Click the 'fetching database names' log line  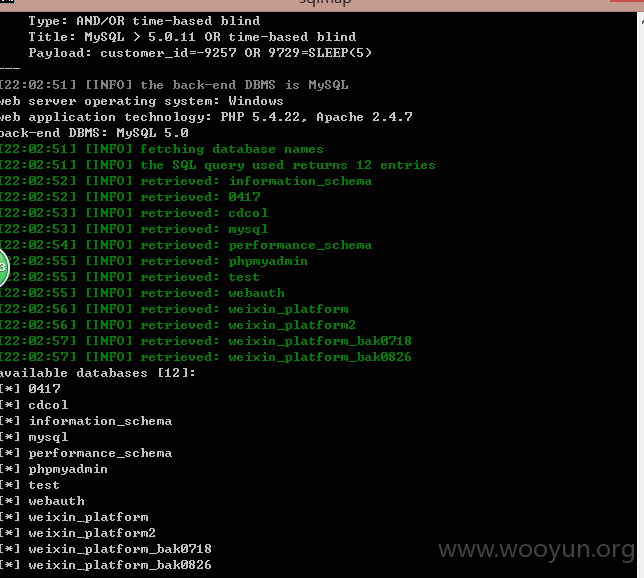tap(162, 149)
